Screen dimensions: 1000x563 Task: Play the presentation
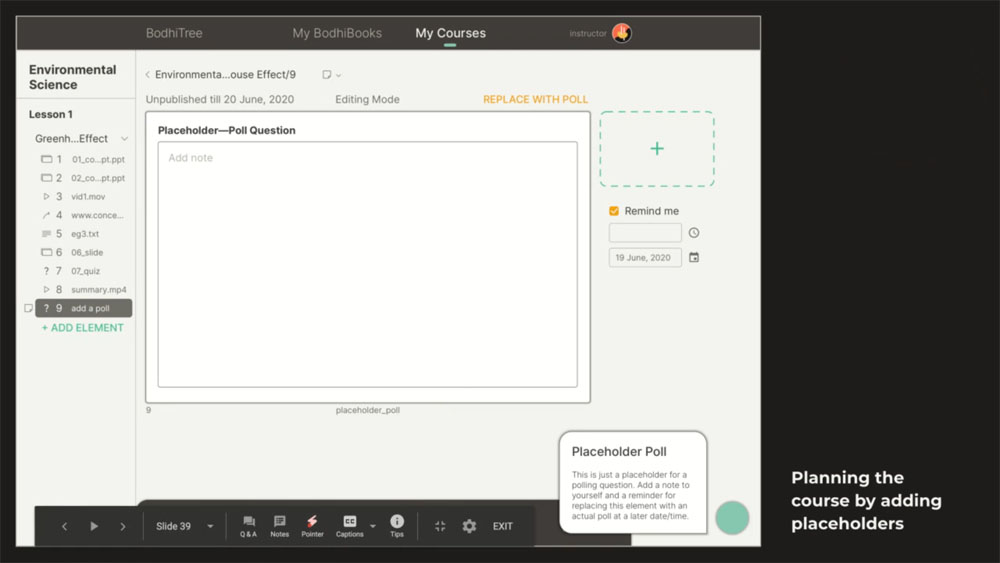tap(94, 526)
